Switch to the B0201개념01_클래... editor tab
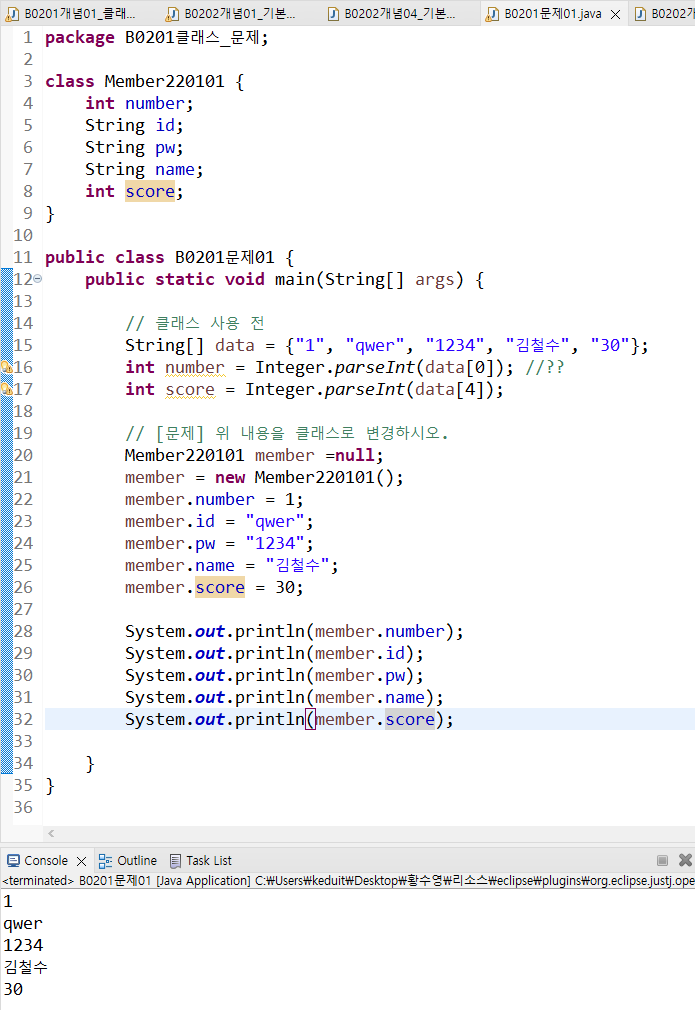The image size is (695, 1010). point(71,14)
